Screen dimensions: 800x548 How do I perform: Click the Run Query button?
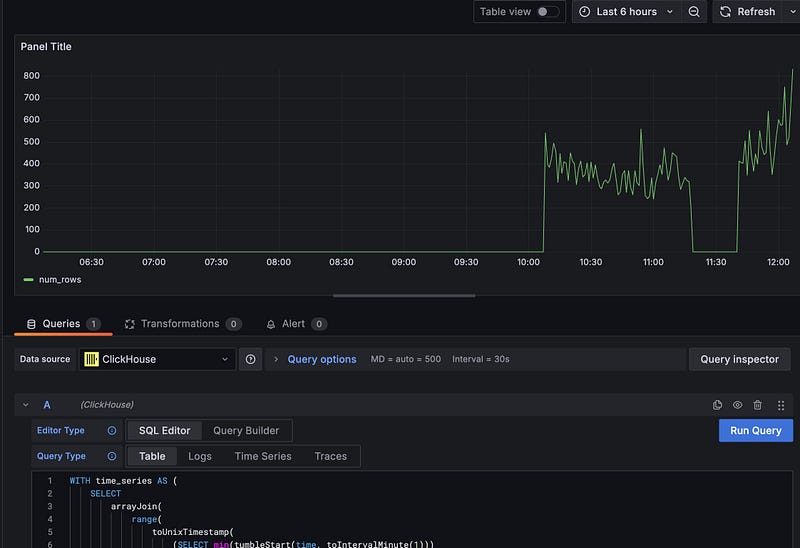755,430
